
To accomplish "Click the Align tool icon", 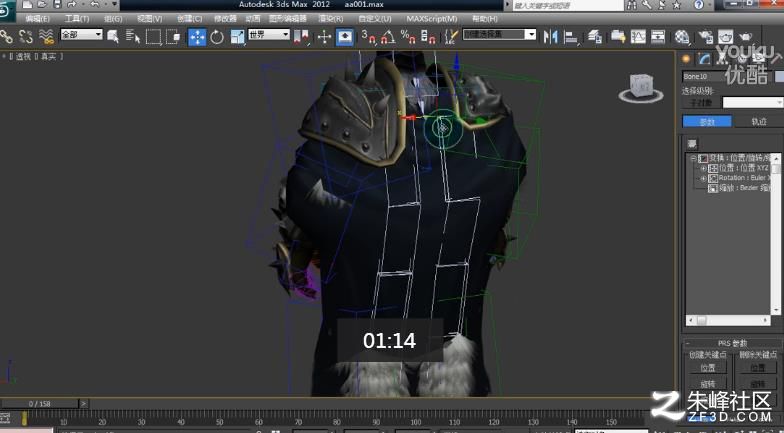I will click(570, 36).
